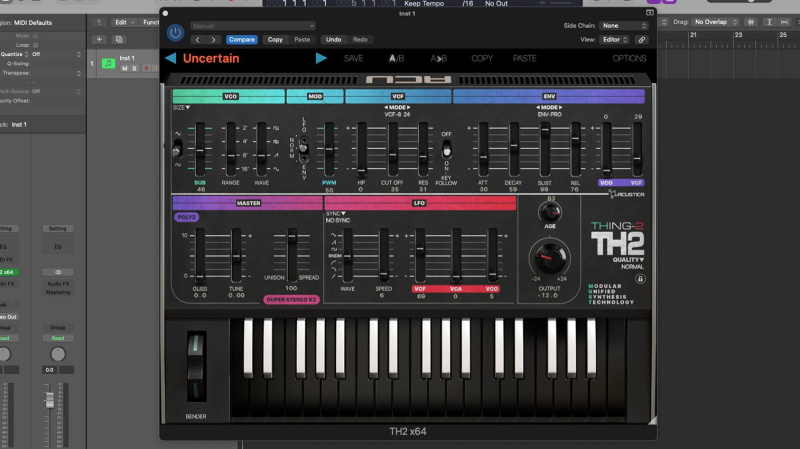Toggle the LFO/NORM/ENV mod switch

[303, 148]
